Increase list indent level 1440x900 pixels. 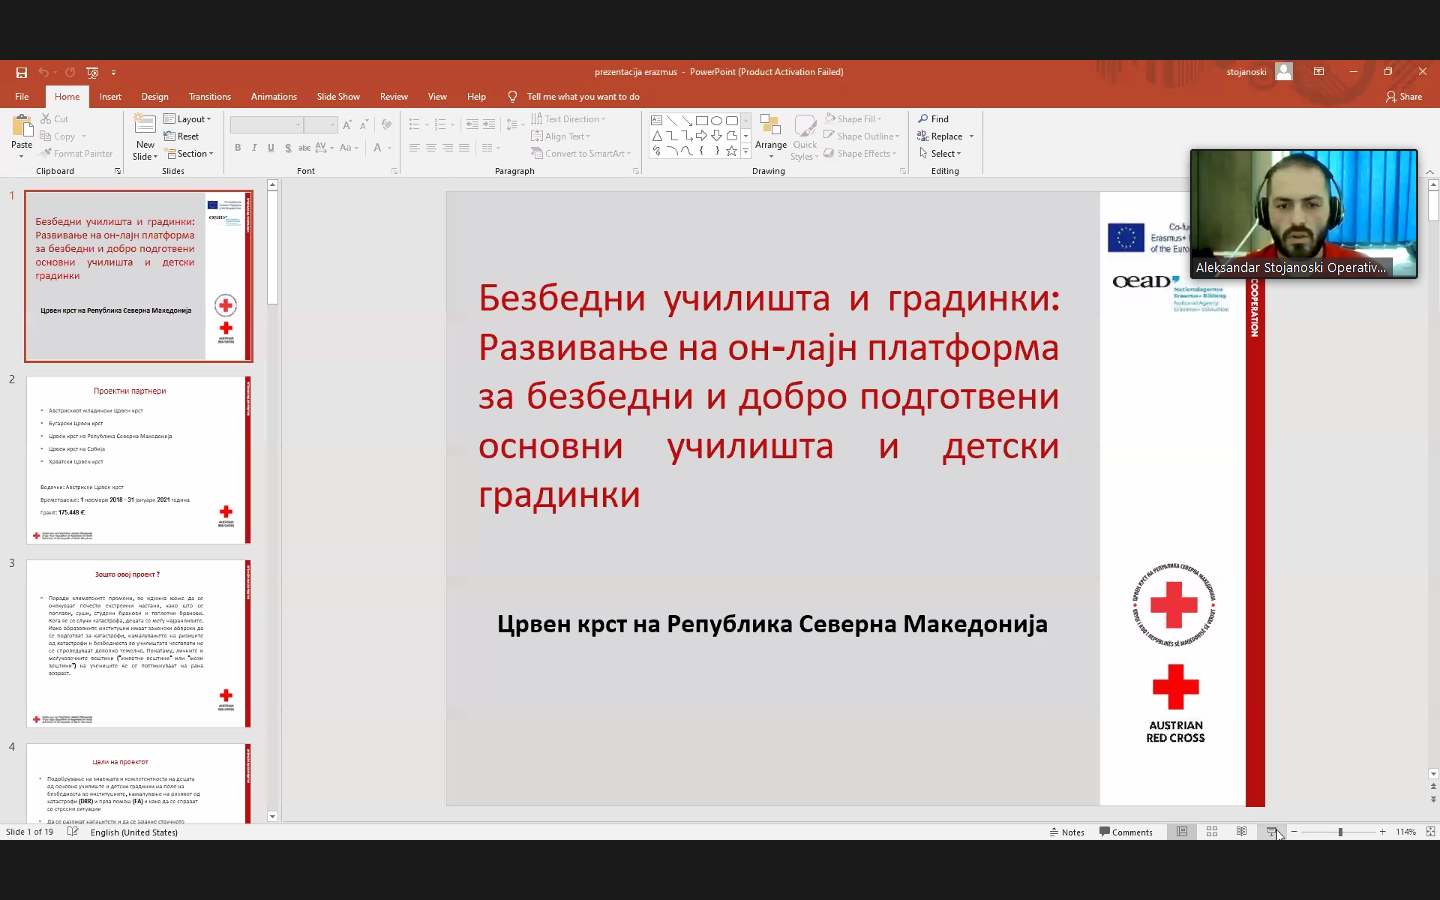tap(488, 124)
